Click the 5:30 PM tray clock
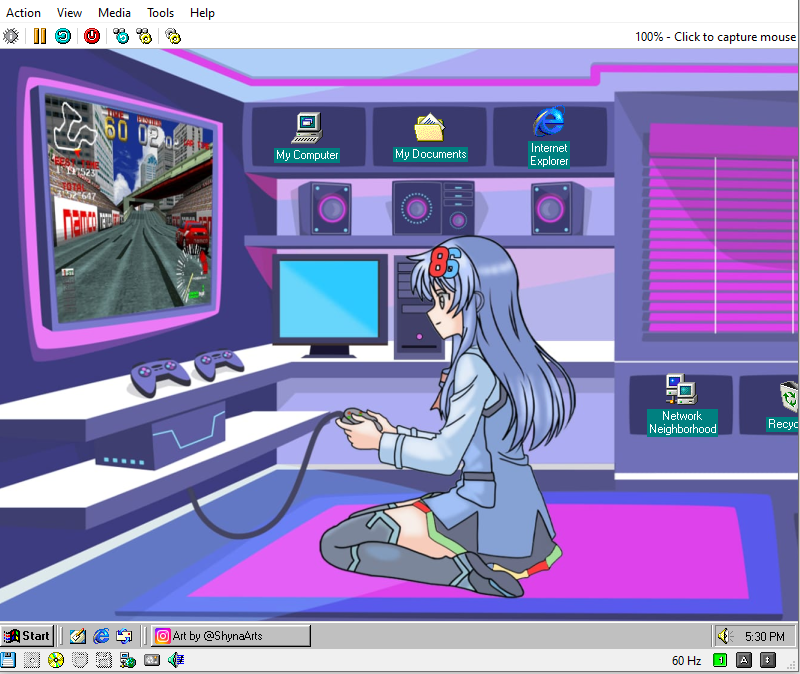The width and height of the screenshot is (800, 674). coord(764,636)
